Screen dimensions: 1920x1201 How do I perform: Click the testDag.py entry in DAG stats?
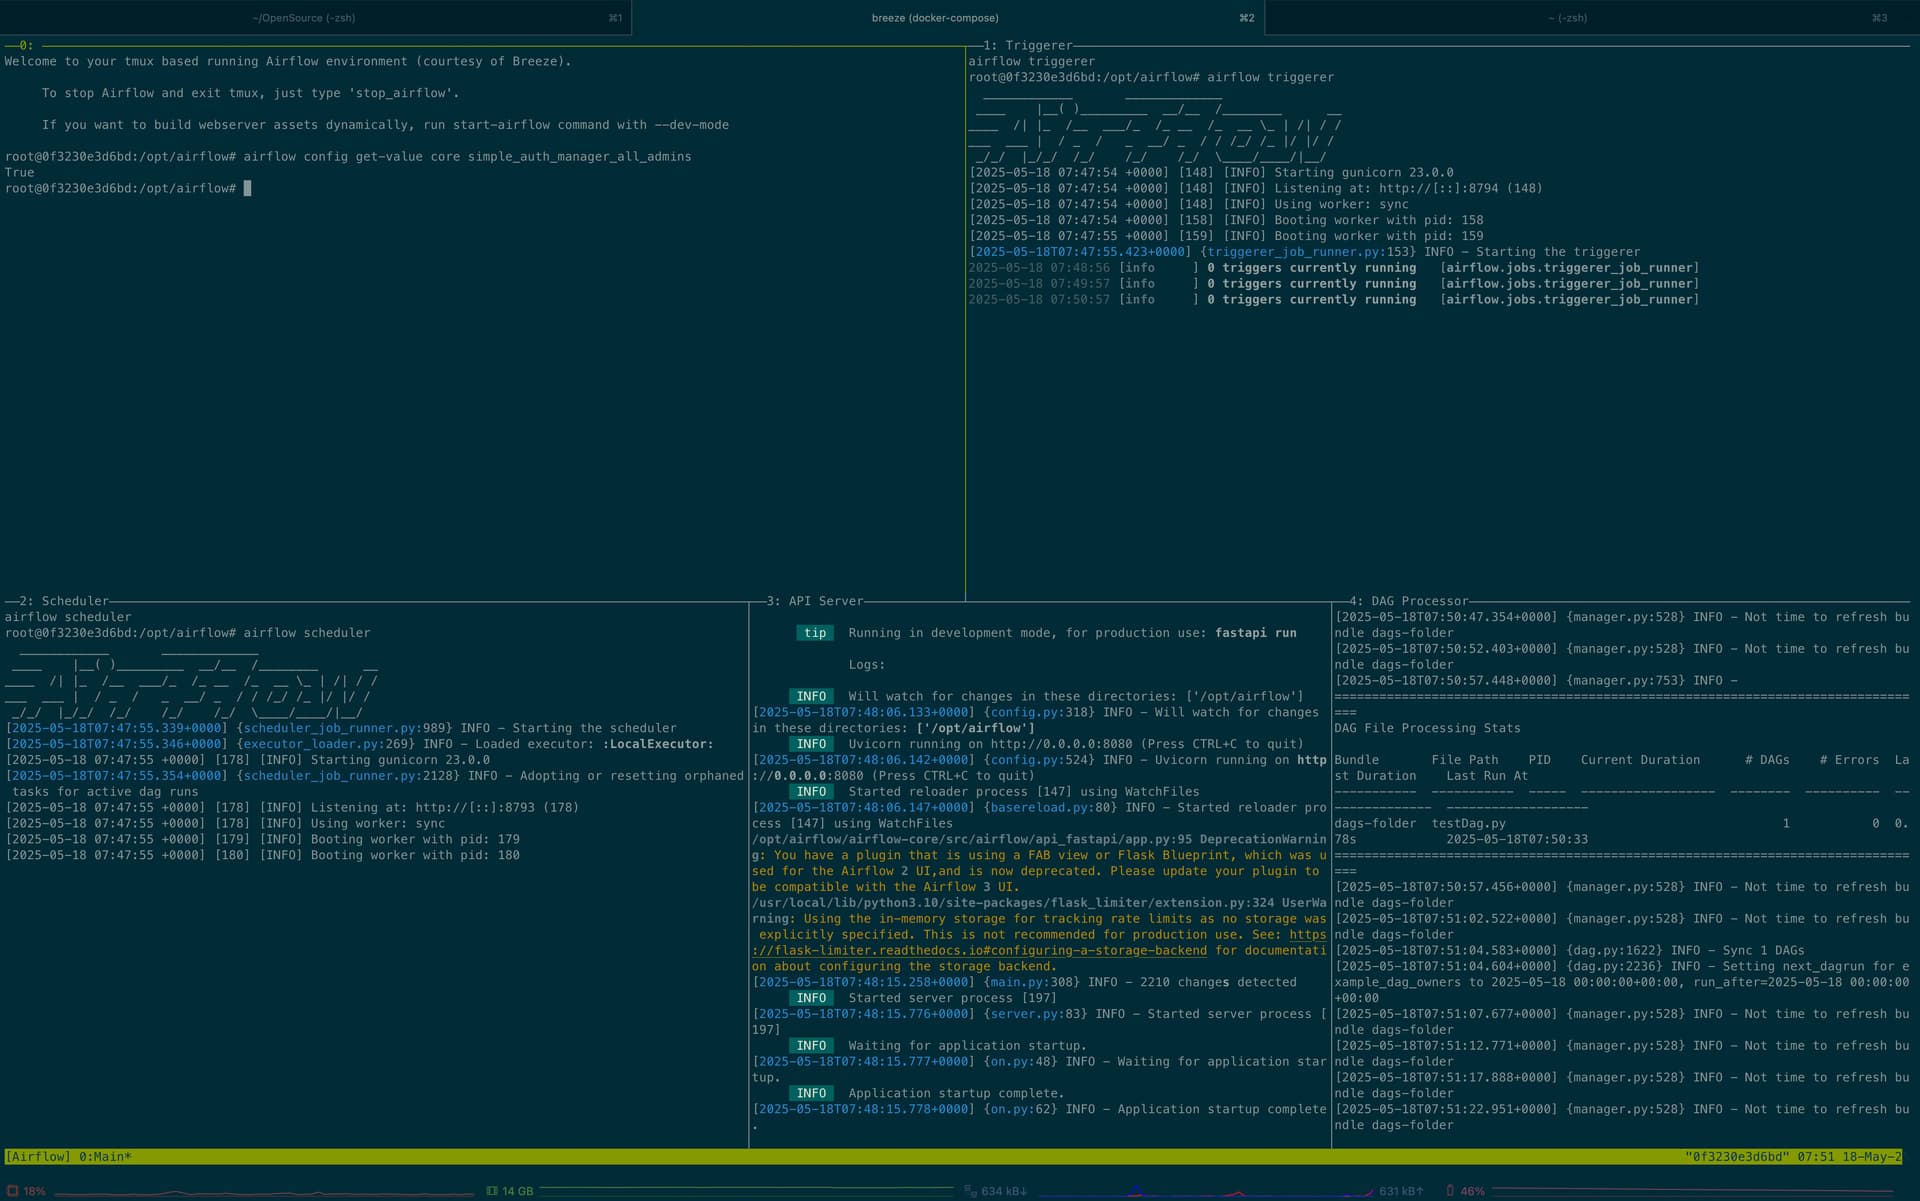coord(1468,823)
